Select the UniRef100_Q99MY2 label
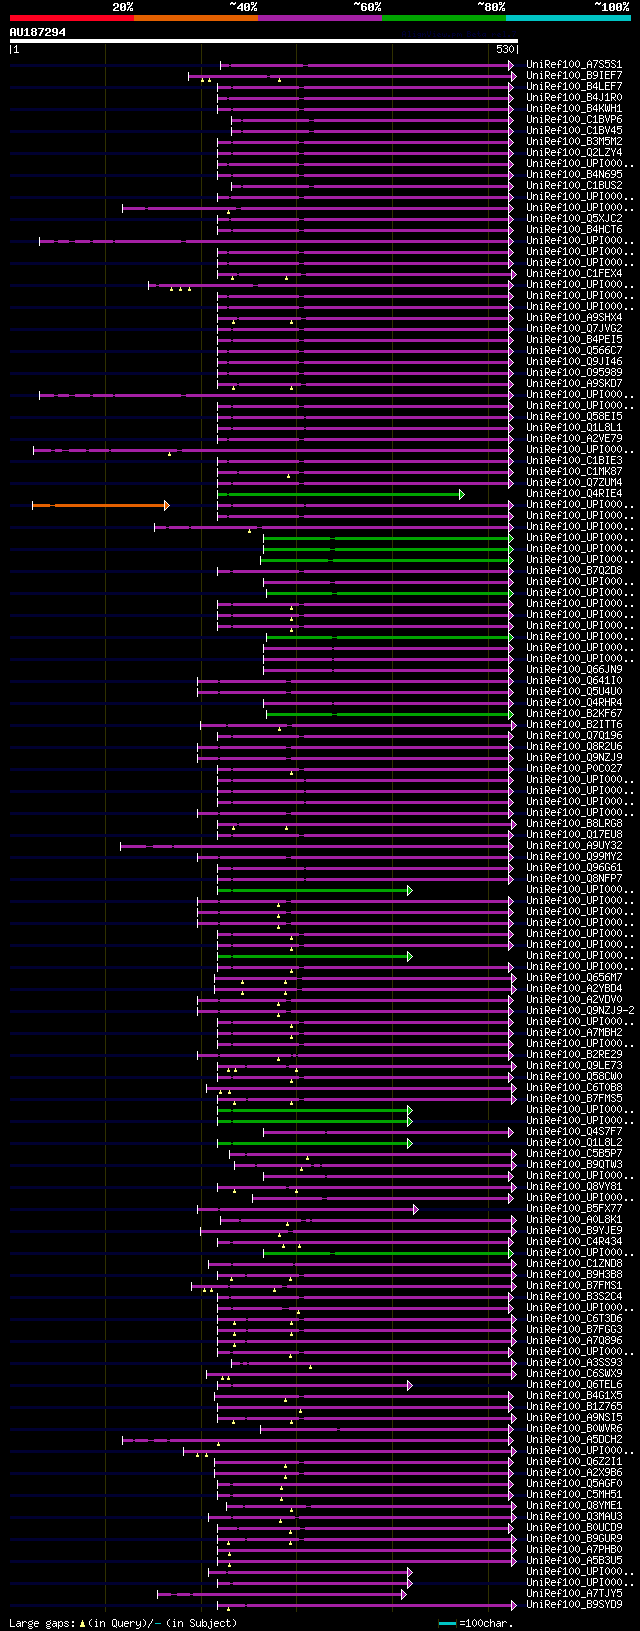 pos(574,857)
